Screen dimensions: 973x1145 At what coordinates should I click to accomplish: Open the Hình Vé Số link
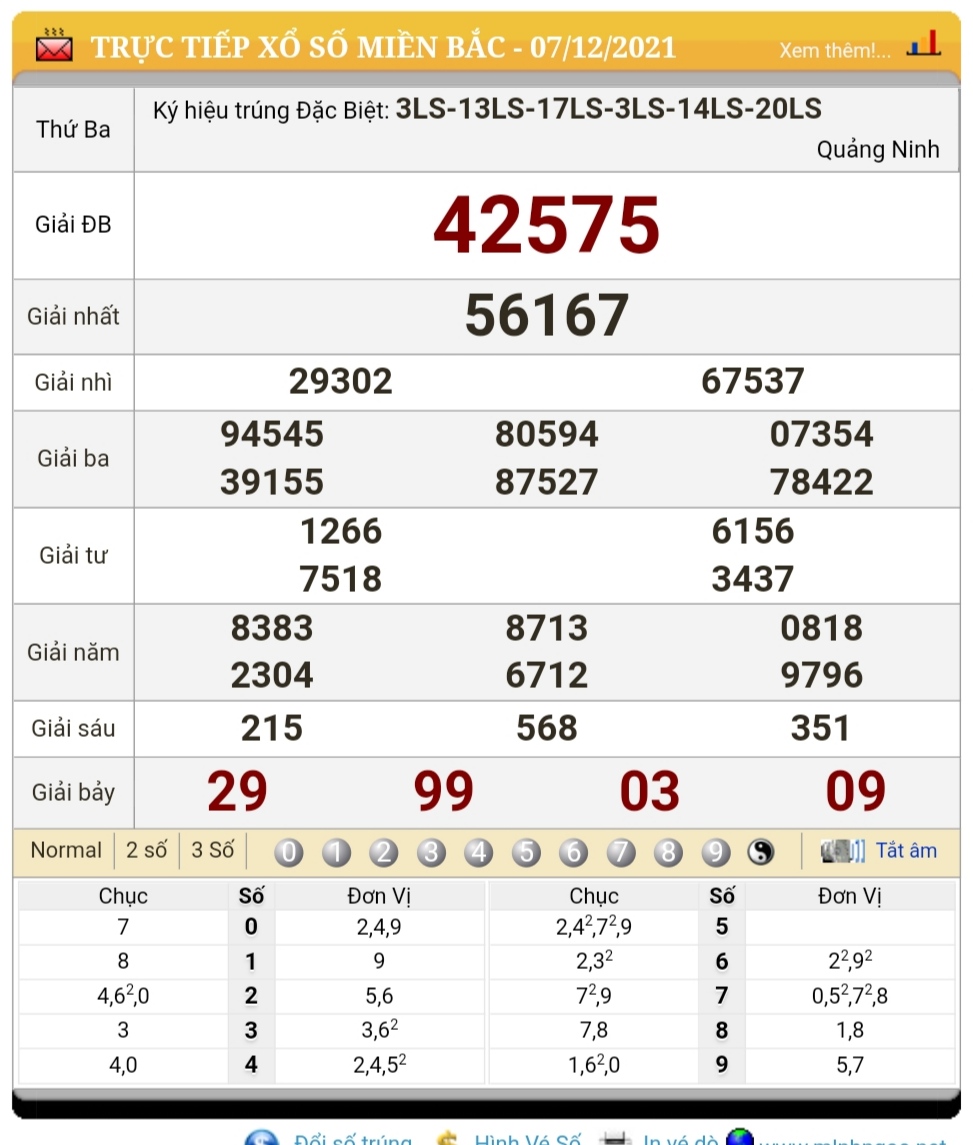pos(527,1138)
